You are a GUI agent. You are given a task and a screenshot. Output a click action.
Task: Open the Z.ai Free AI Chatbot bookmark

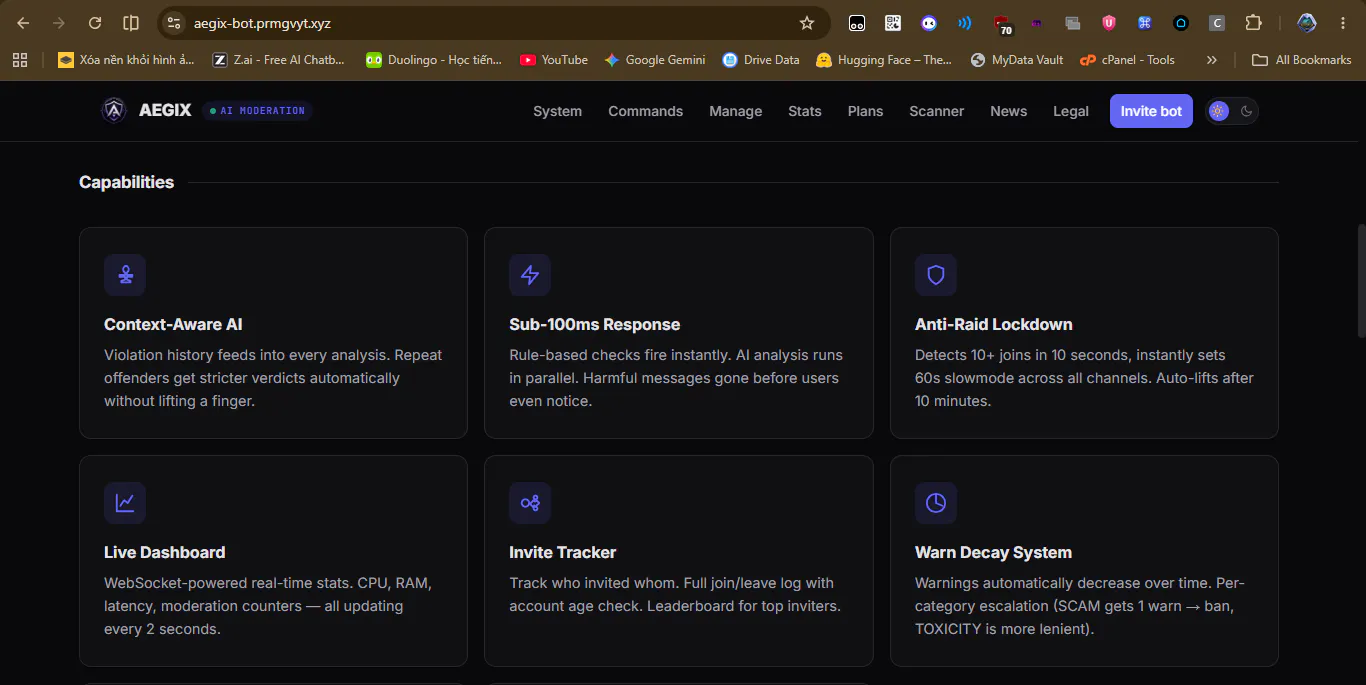coord(279,60)
